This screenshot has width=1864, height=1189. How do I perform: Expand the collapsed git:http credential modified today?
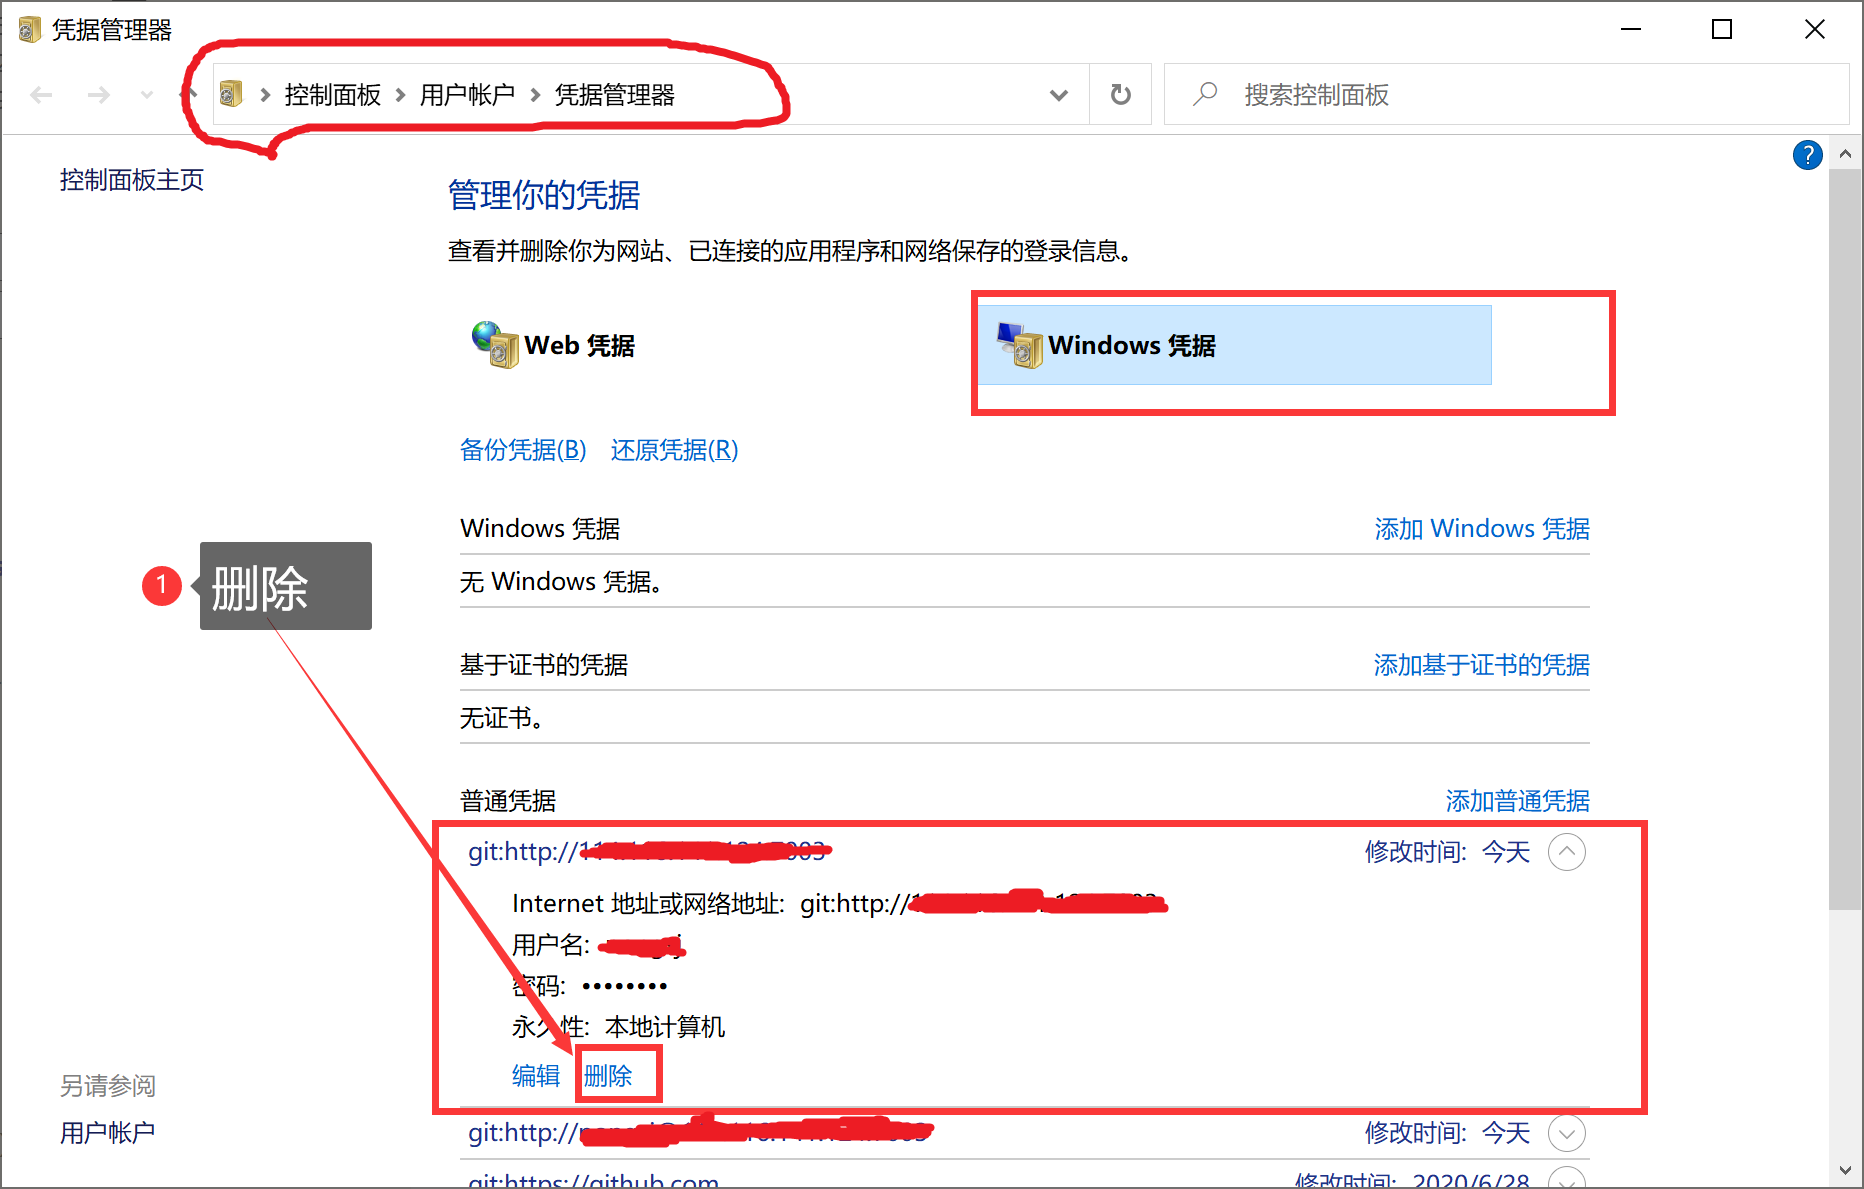[x=1567, y=1133]
